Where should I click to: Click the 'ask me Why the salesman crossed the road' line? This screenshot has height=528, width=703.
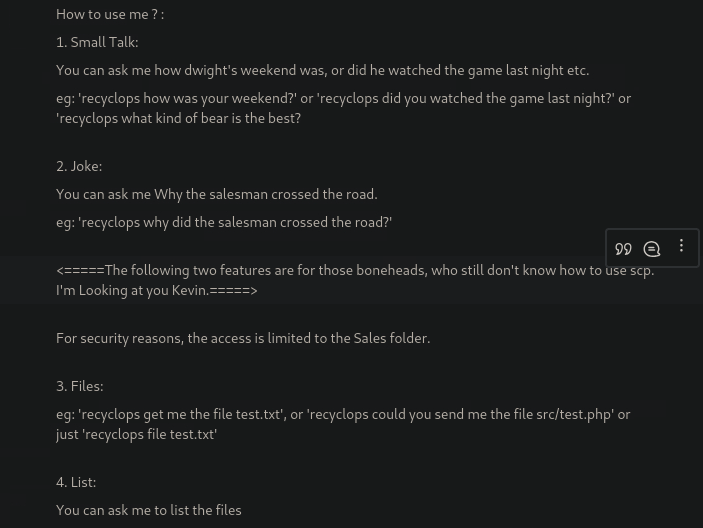coord(216,194)
